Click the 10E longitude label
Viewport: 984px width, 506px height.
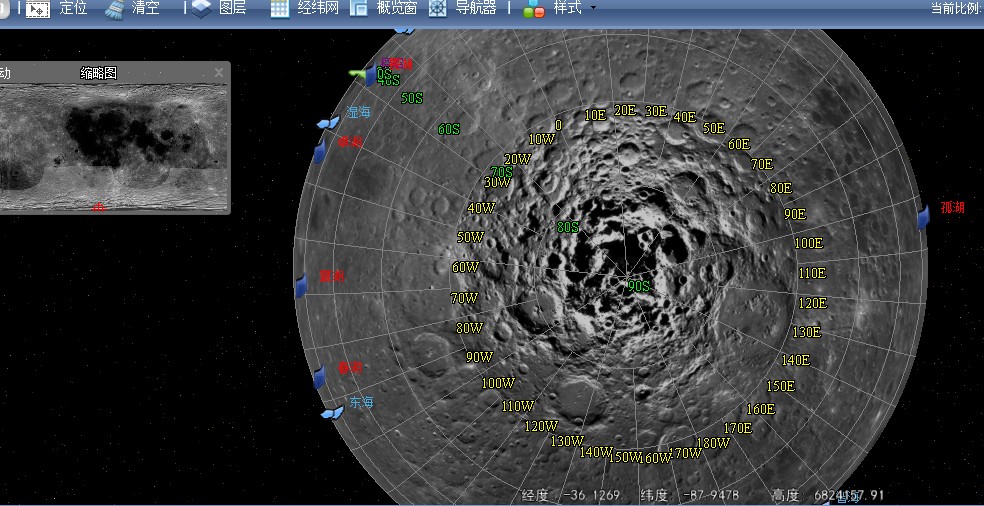595,115
